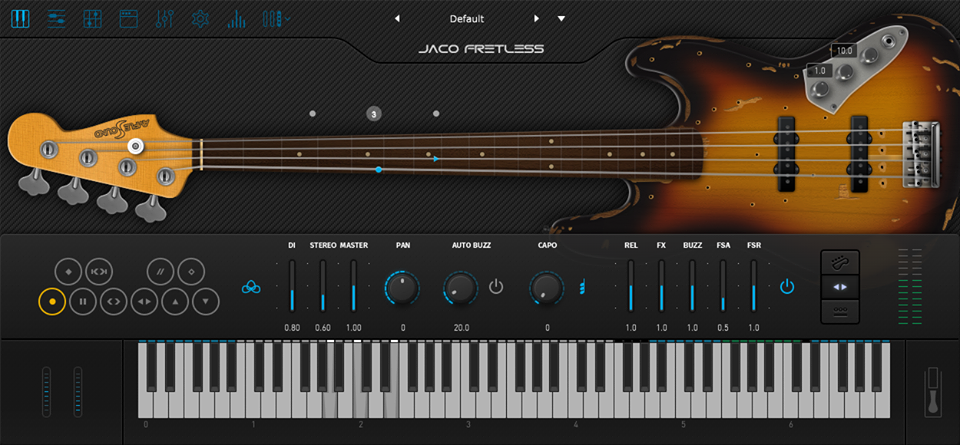The height and width of the screenshot is (445, 960).
Task: Open the vertical mixer faders icon
Action: [x=164, y=19]
